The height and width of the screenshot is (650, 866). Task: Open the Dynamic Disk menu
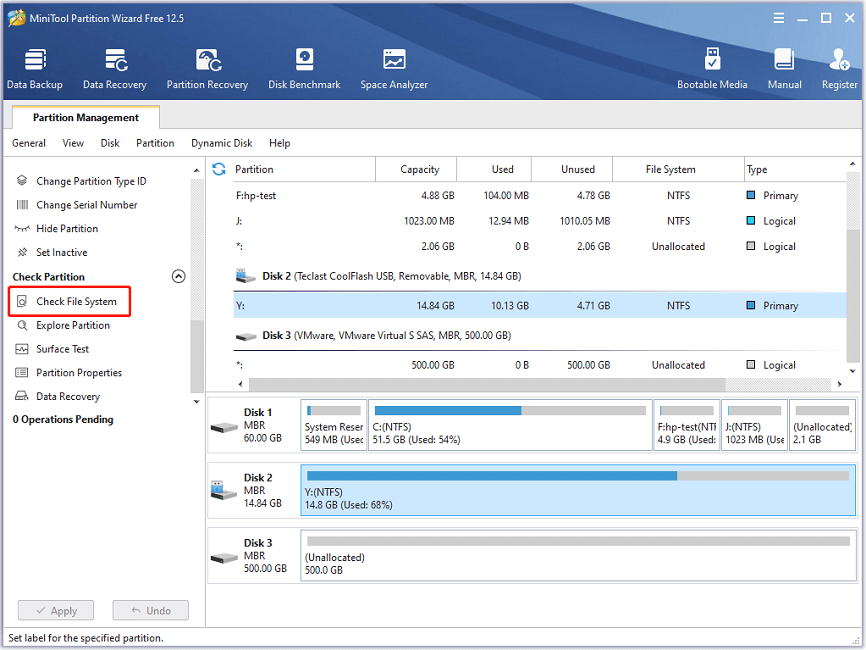(221, 142)
